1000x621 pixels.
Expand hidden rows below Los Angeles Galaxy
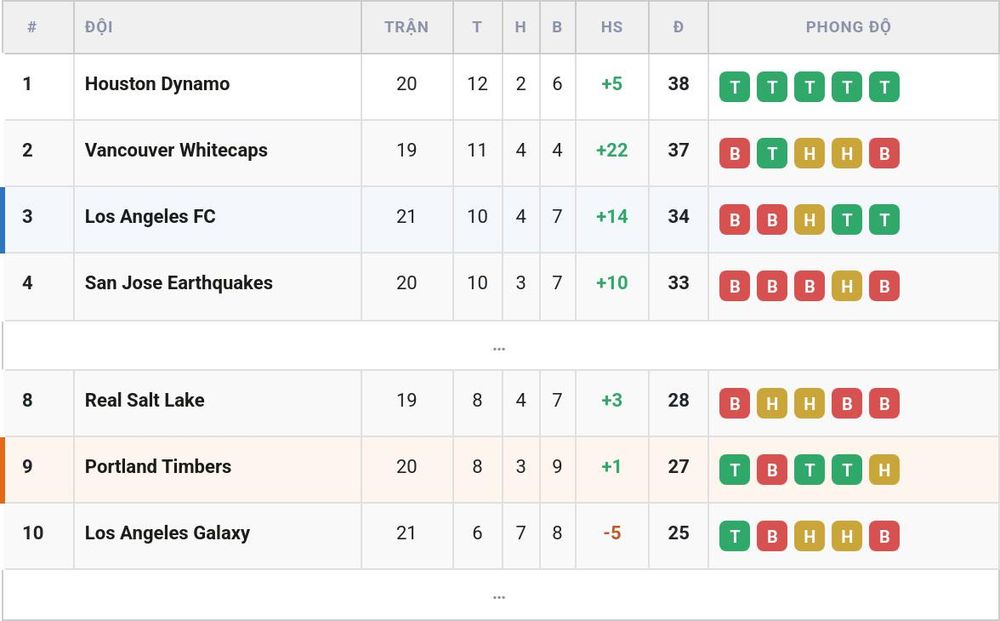pyautogui.click(x=499, y=594)
